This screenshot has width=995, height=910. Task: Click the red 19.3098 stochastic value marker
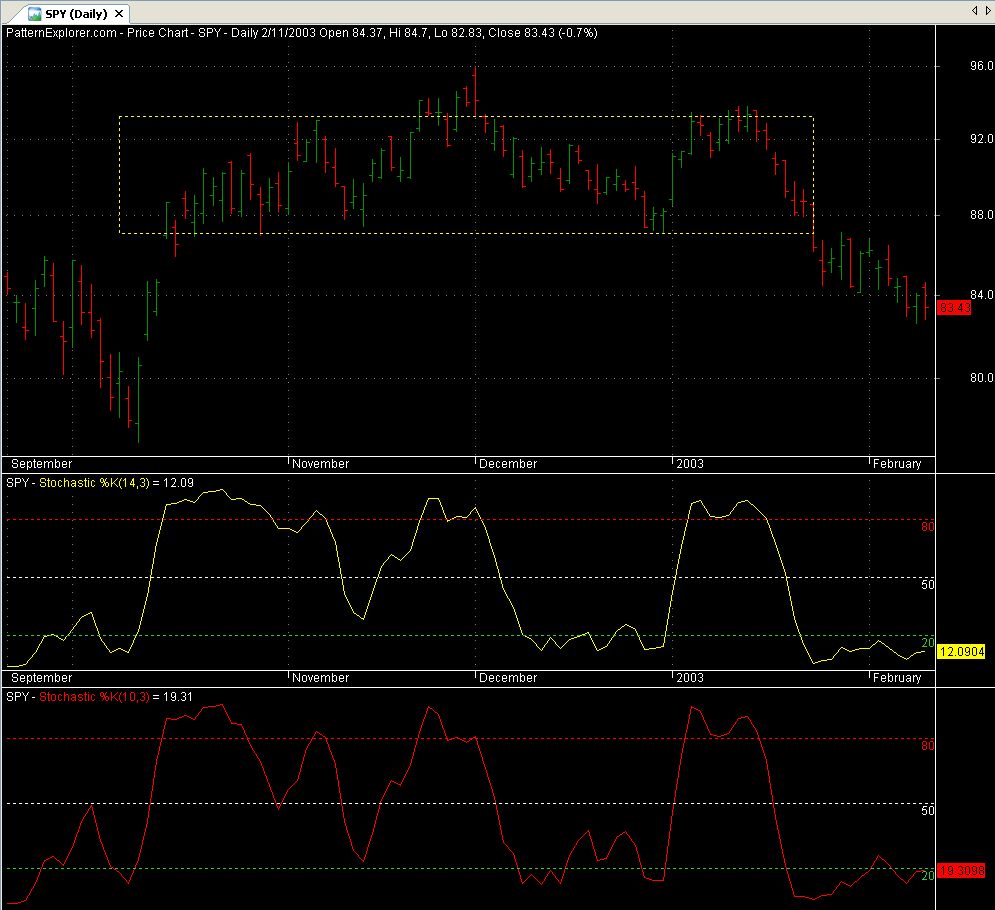click(x=965, y=870)
